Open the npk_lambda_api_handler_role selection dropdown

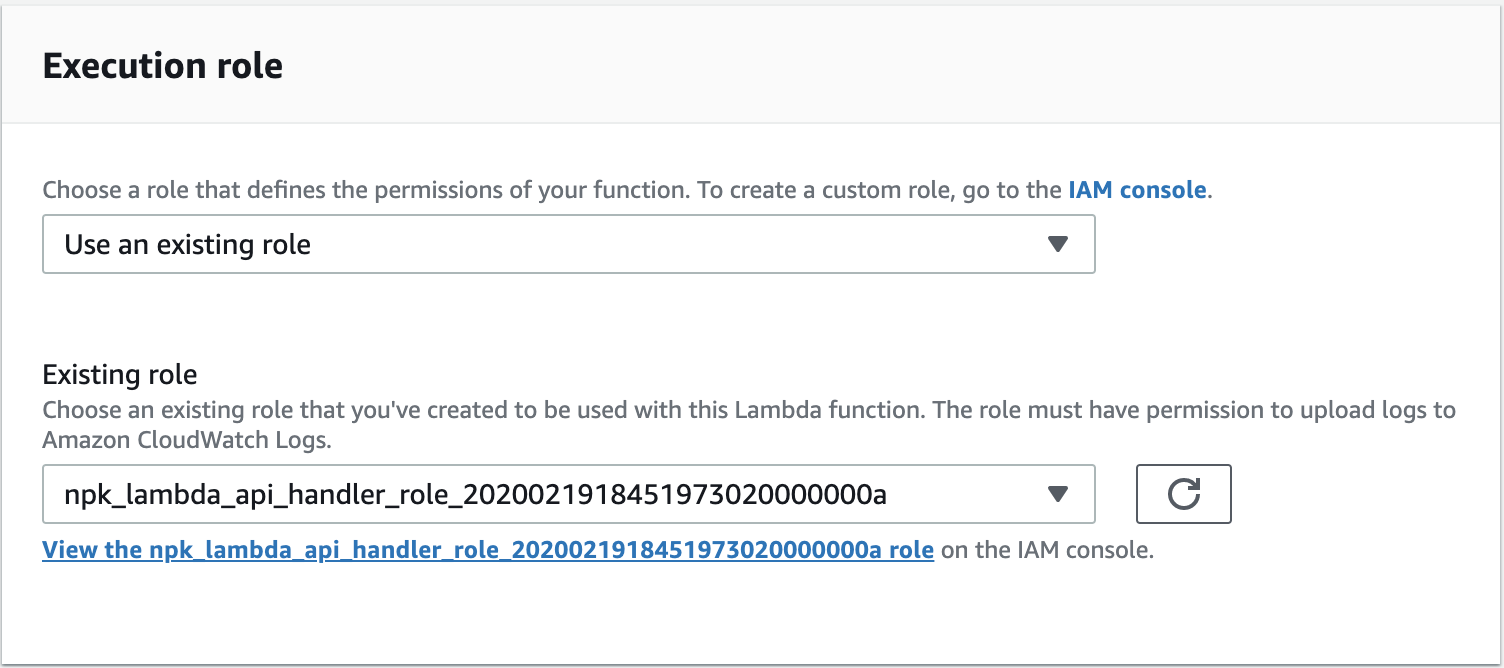tap(569, 494)
